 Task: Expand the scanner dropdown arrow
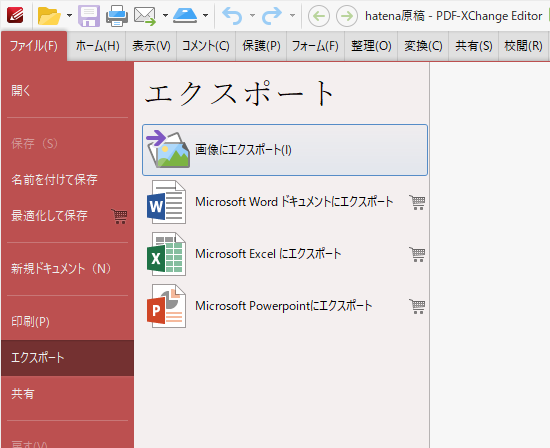[x=206, y=15]
